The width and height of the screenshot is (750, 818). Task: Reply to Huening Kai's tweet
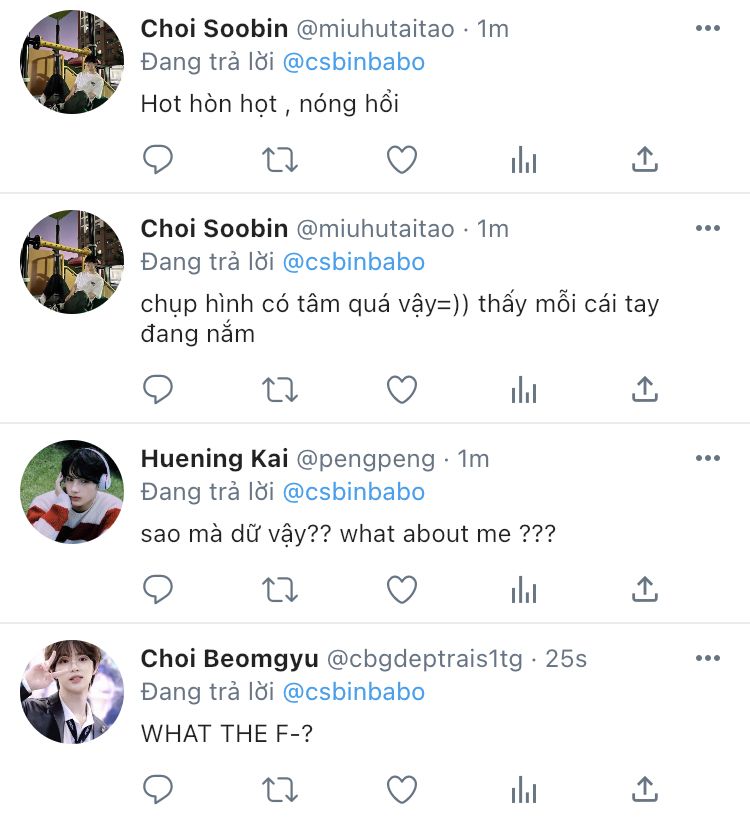tap(158, 589)
